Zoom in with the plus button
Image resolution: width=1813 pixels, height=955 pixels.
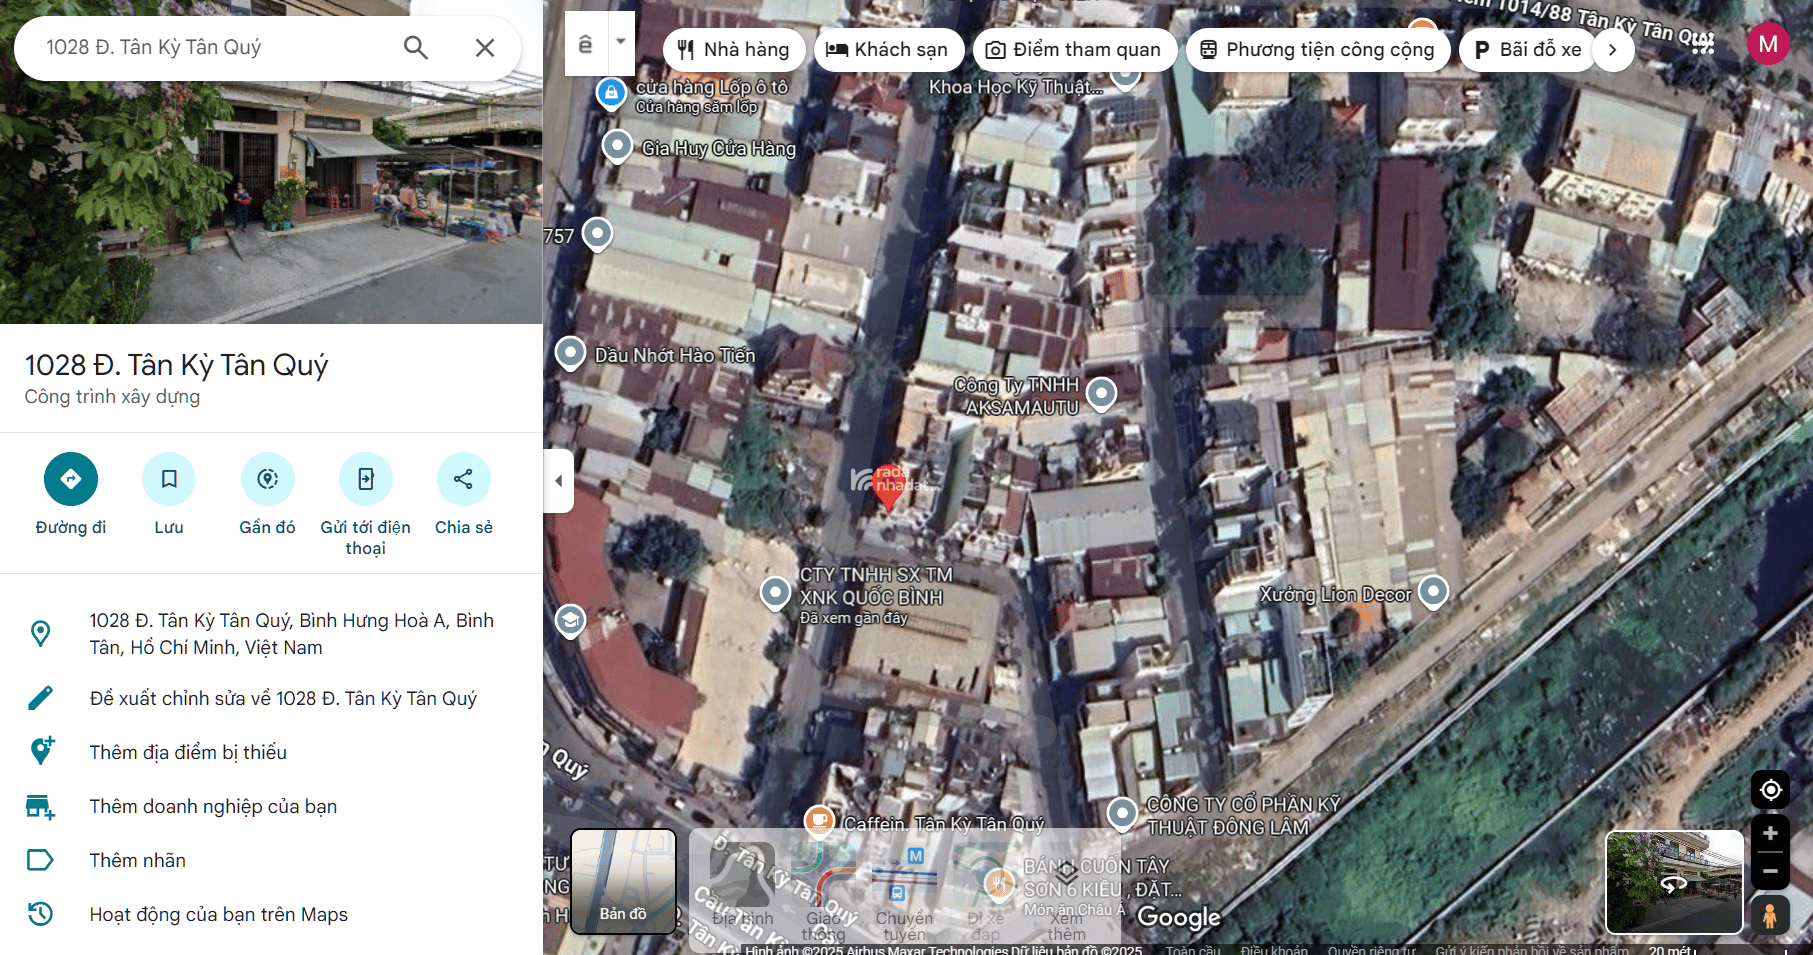[1770, 834]
